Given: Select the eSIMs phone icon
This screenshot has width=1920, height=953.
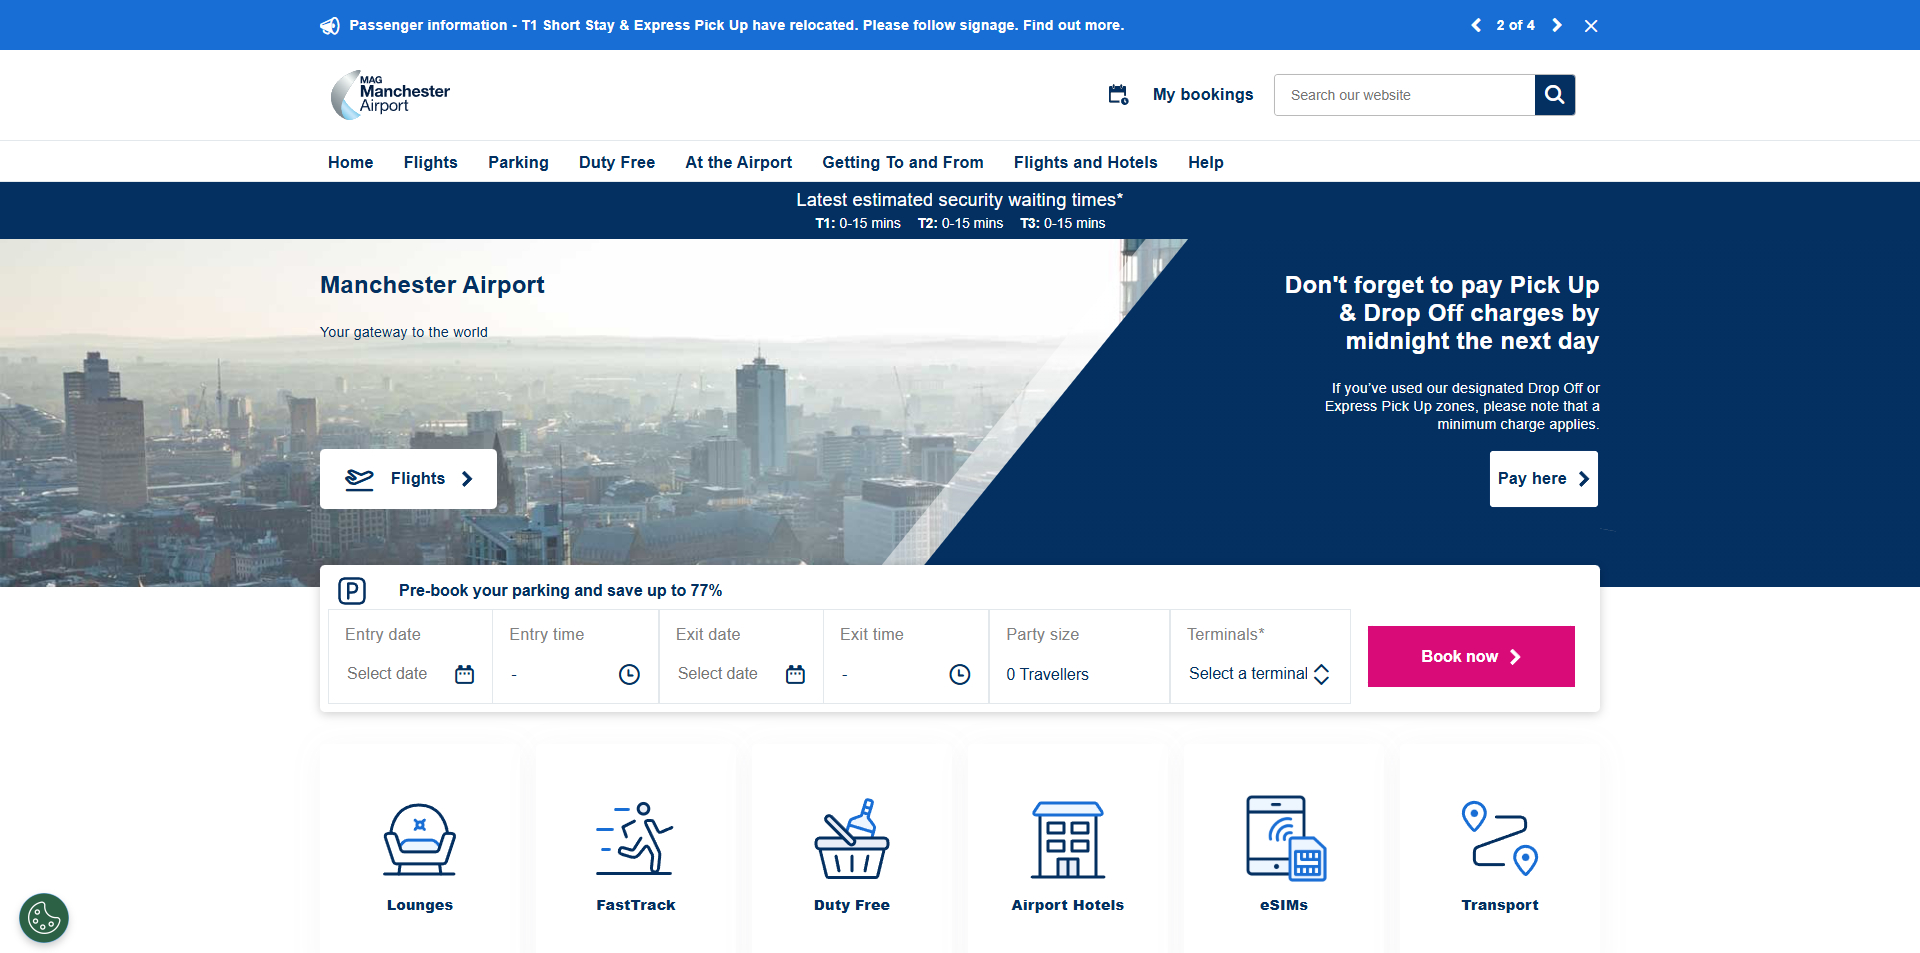Looking at the screenshot, I should point(1284,840).
